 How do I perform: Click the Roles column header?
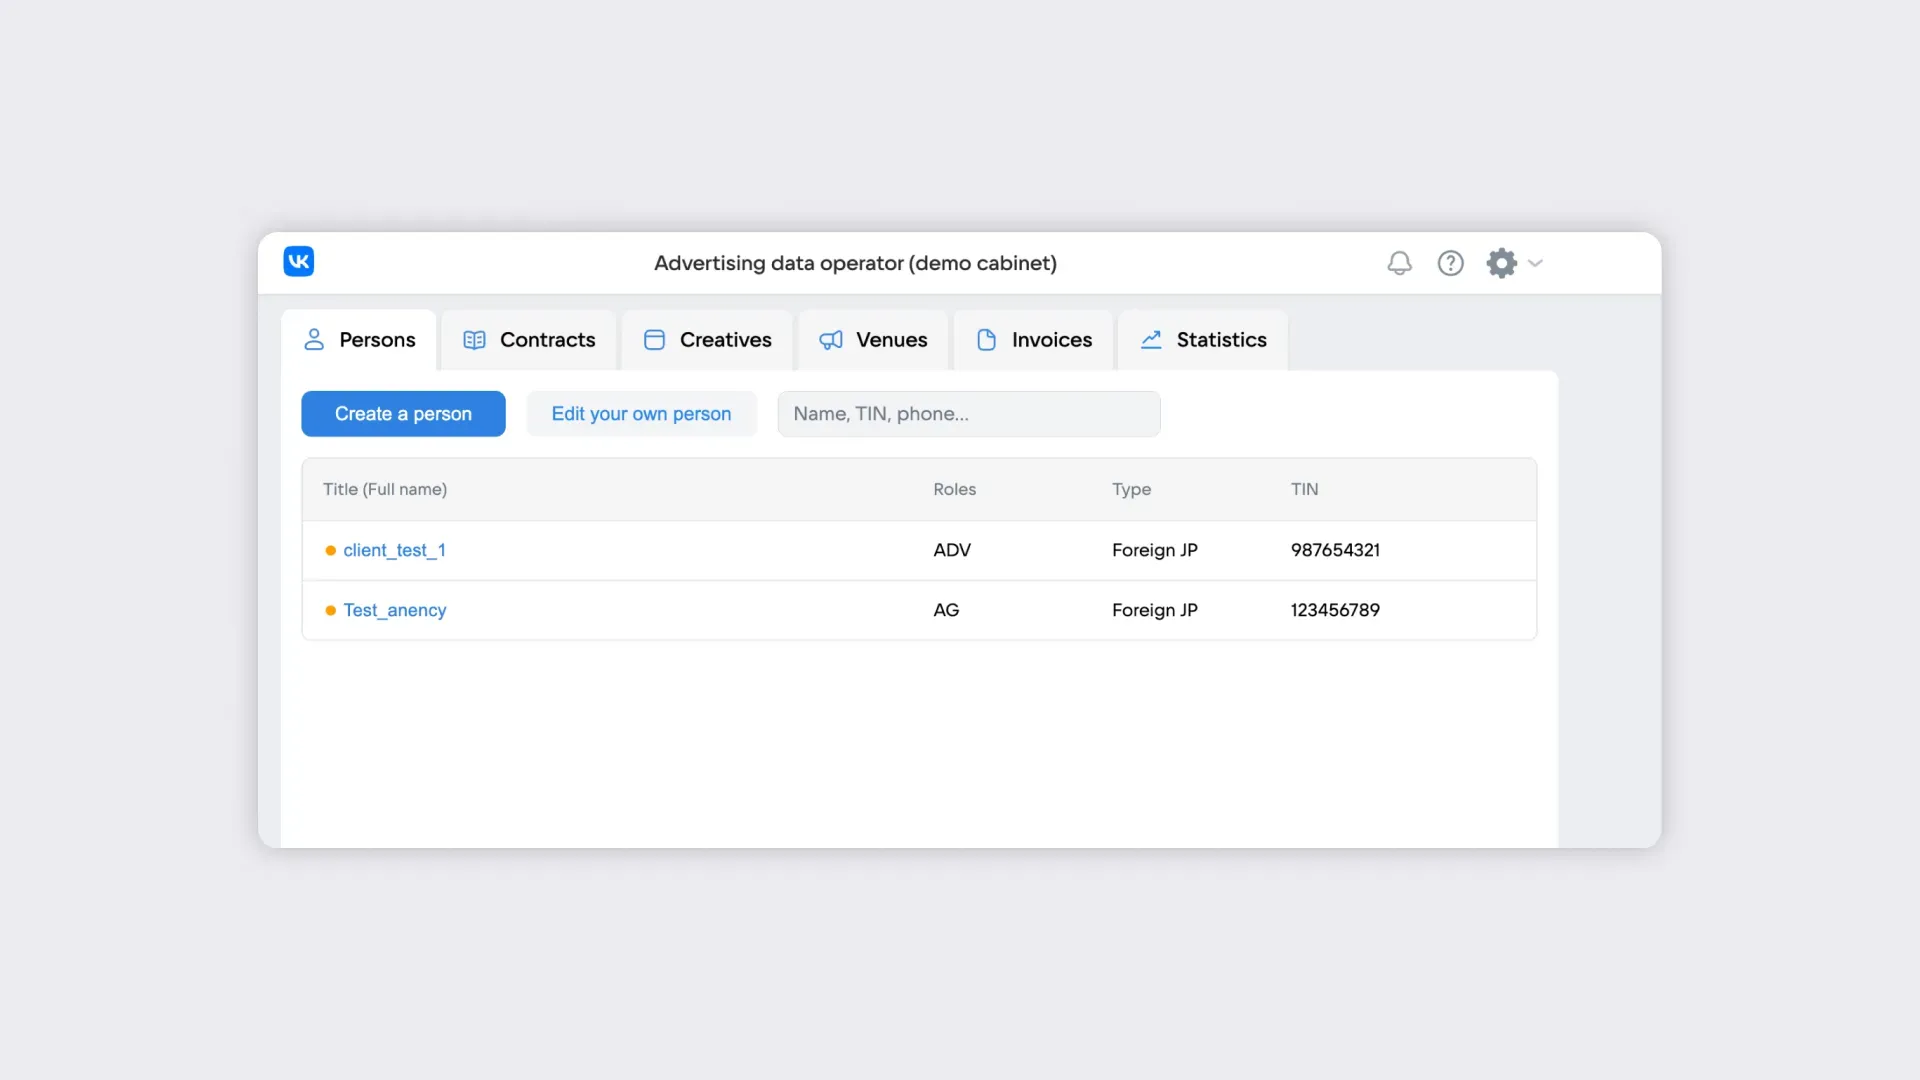point(954,489)
